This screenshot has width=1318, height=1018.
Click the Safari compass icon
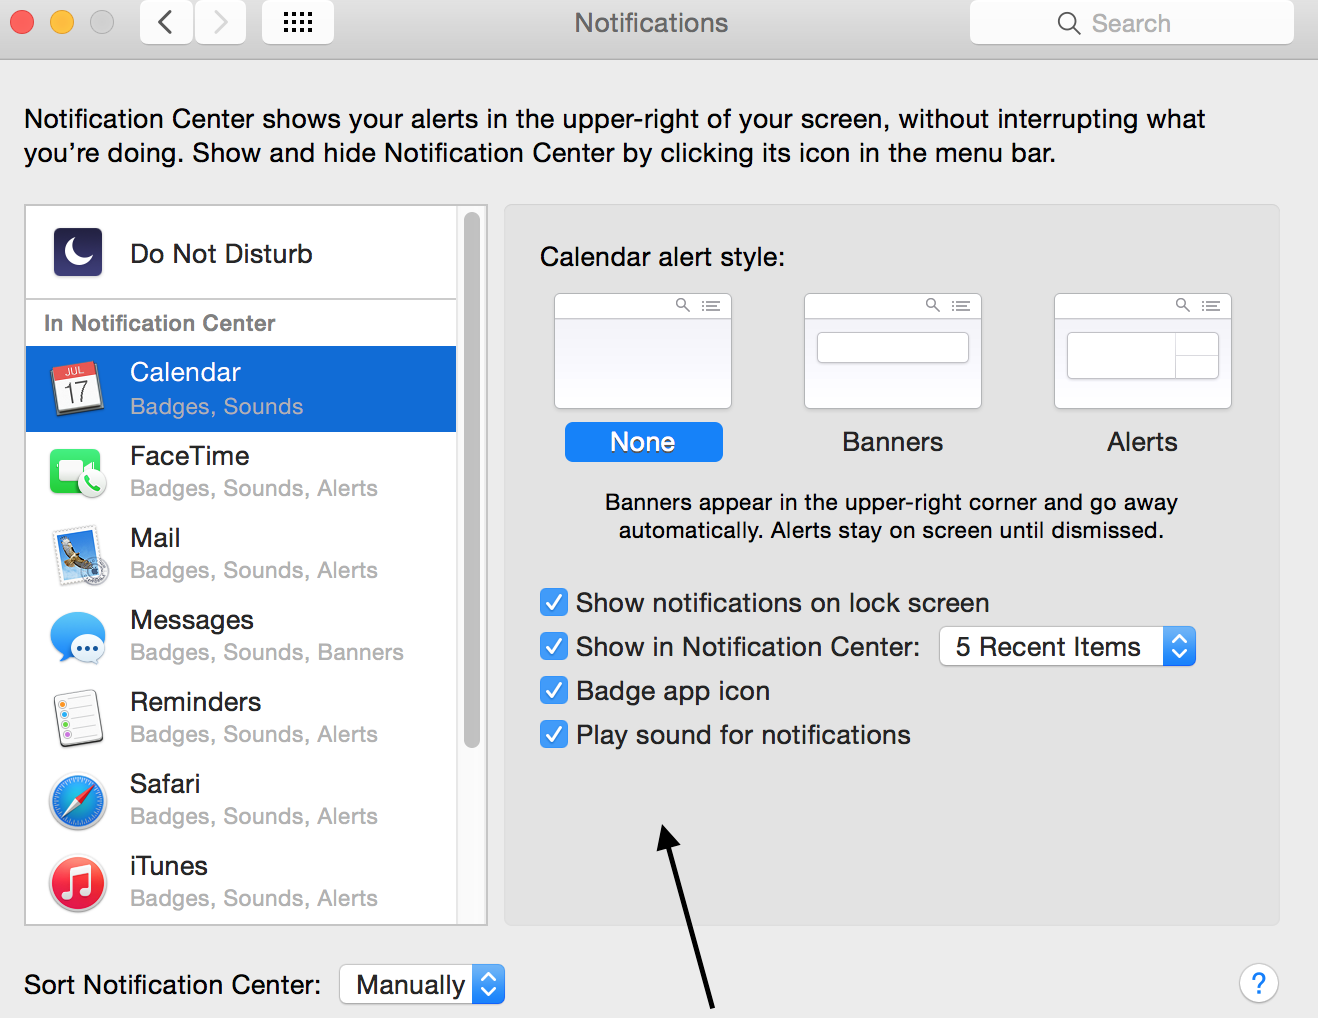[x=78, y=802]
